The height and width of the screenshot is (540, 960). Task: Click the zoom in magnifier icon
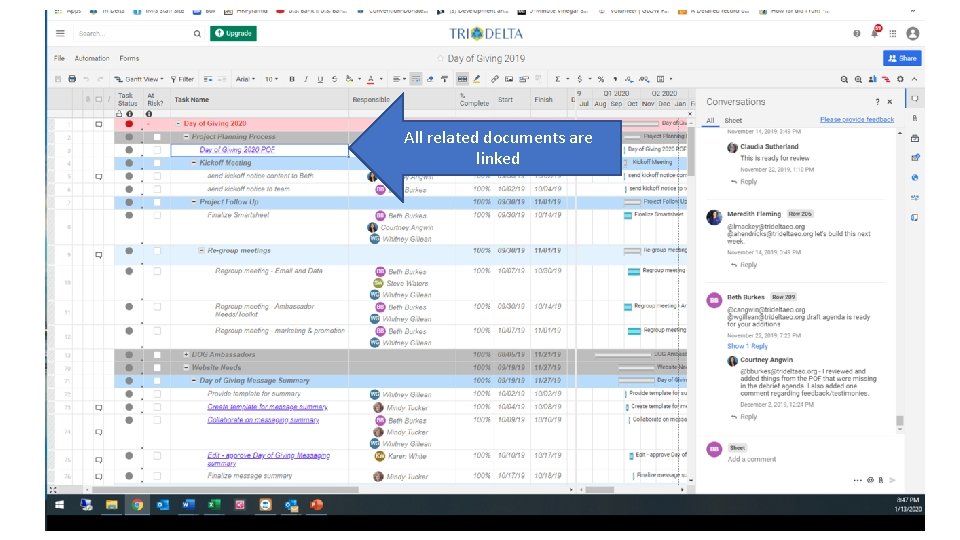point(858,79)
